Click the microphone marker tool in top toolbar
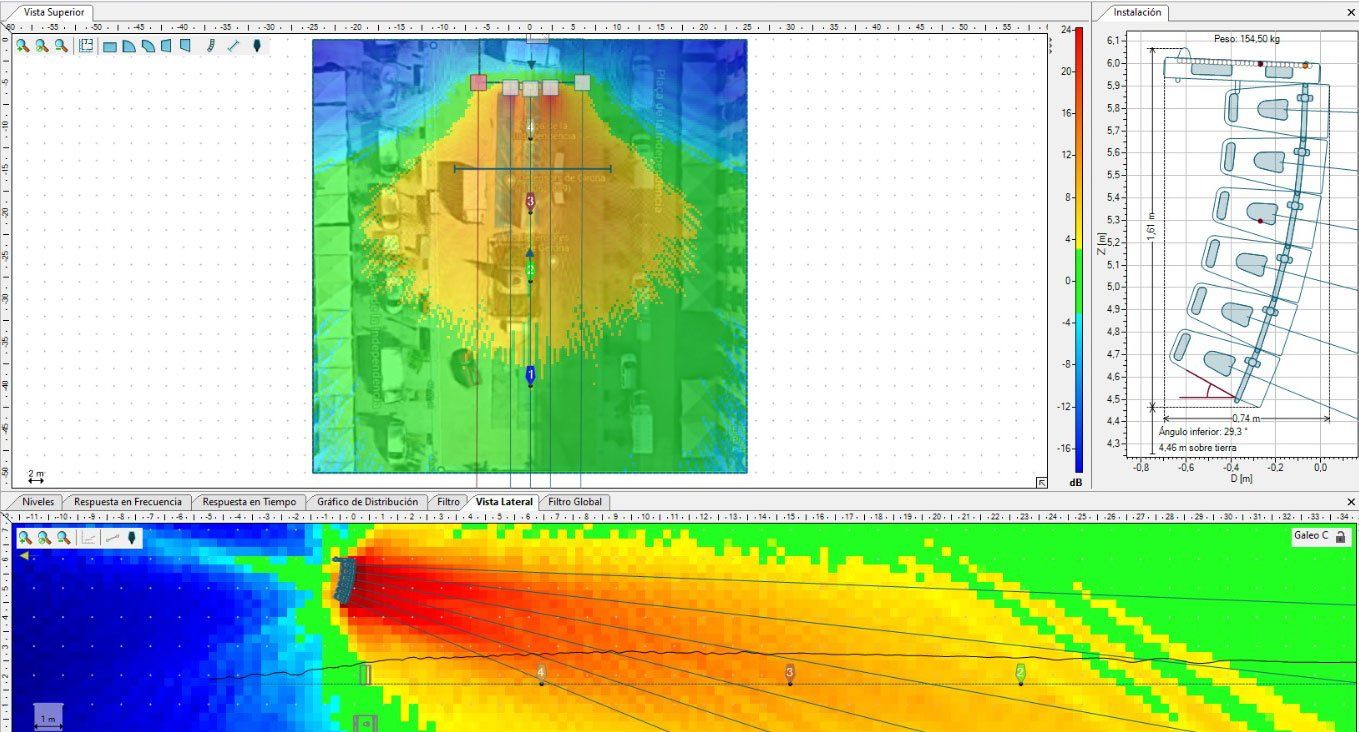 point(257,46)
